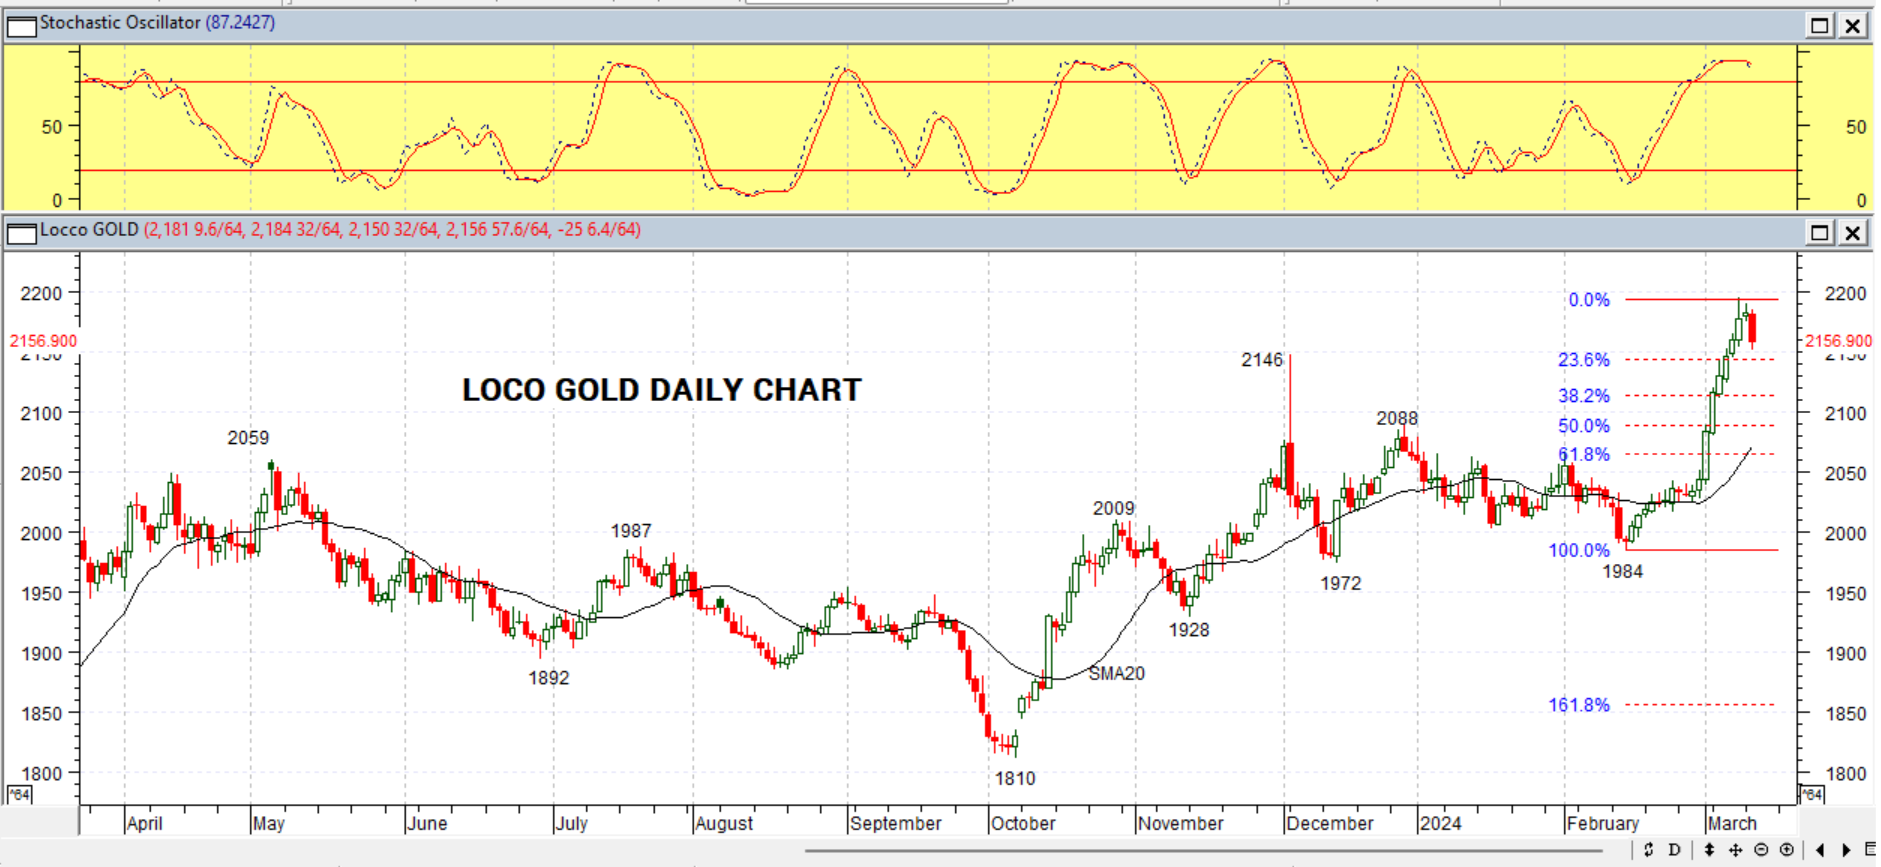Click the horizontal chart scrollbar at the bottom

(x=1204, y=851)
